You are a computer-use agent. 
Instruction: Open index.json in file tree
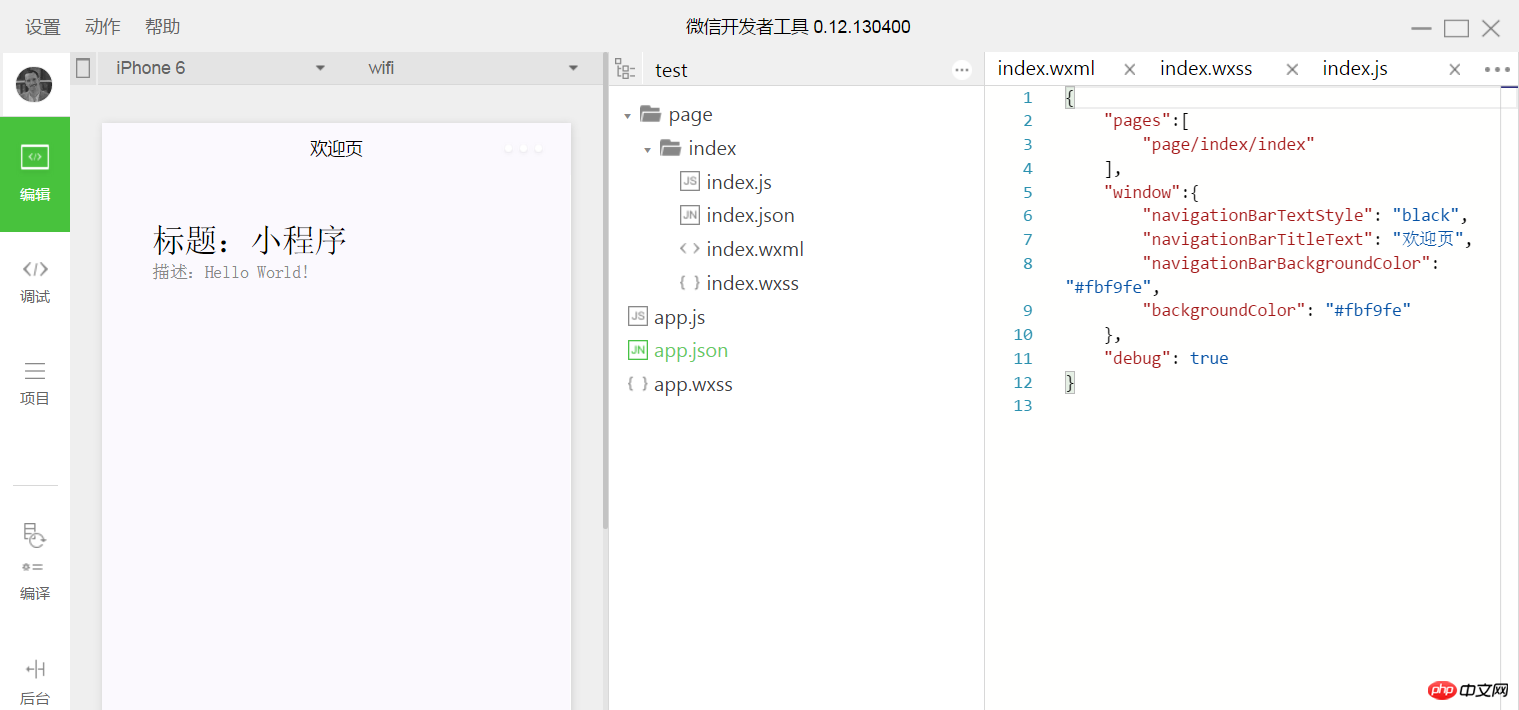tap(750, 215)
